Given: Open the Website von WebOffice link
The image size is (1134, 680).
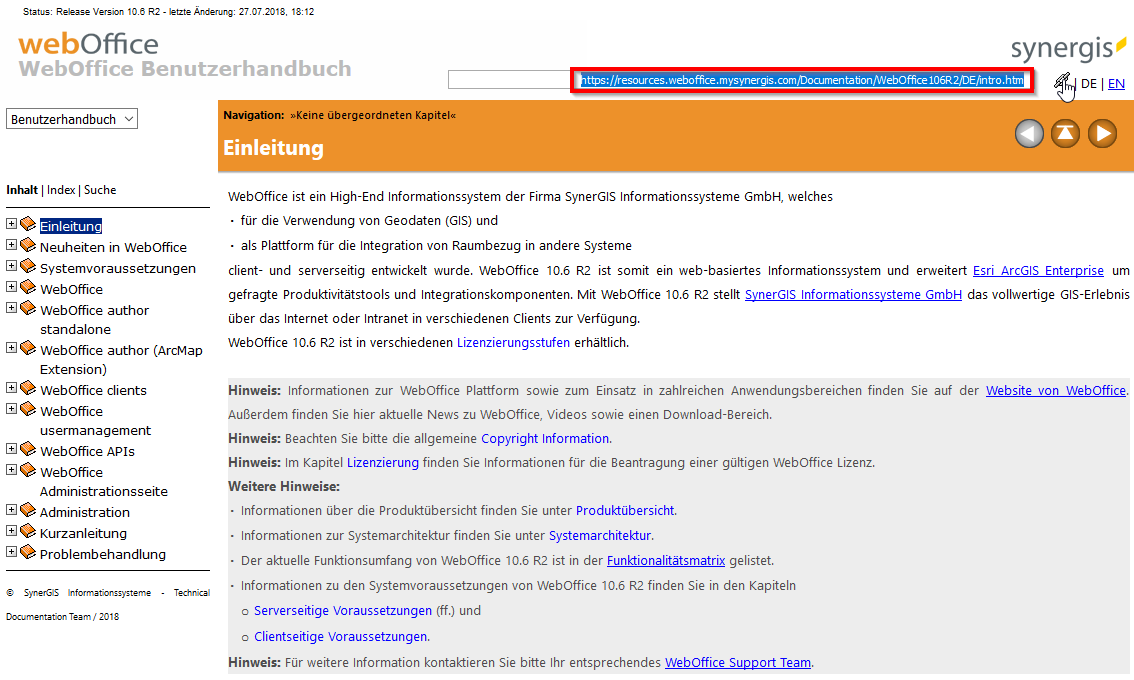Looking at the screenshot, I should coord(1056,391).
